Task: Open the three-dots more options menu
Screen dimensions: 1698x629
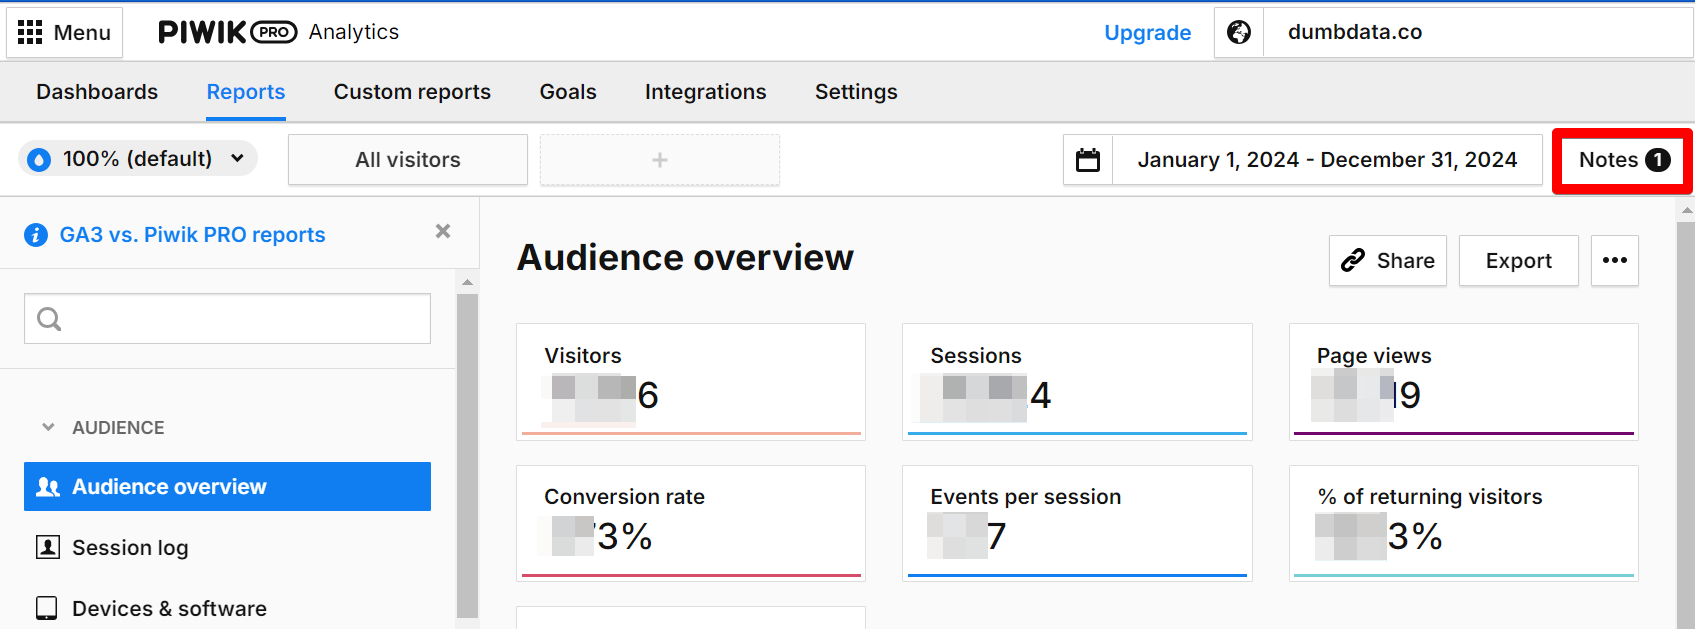Action: [x=1614, y=260]
